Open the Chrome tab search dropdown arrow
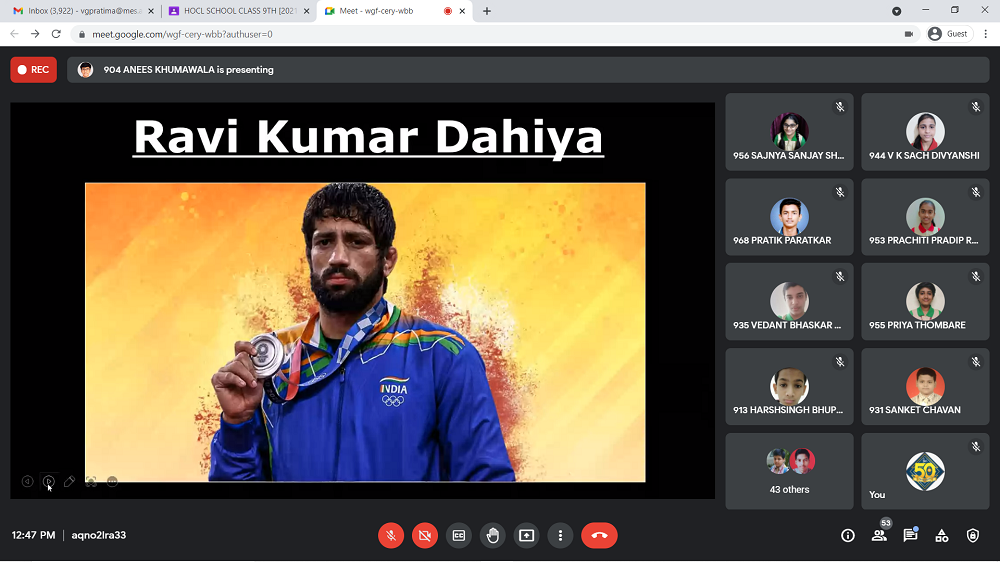 (x=896, y=11)
